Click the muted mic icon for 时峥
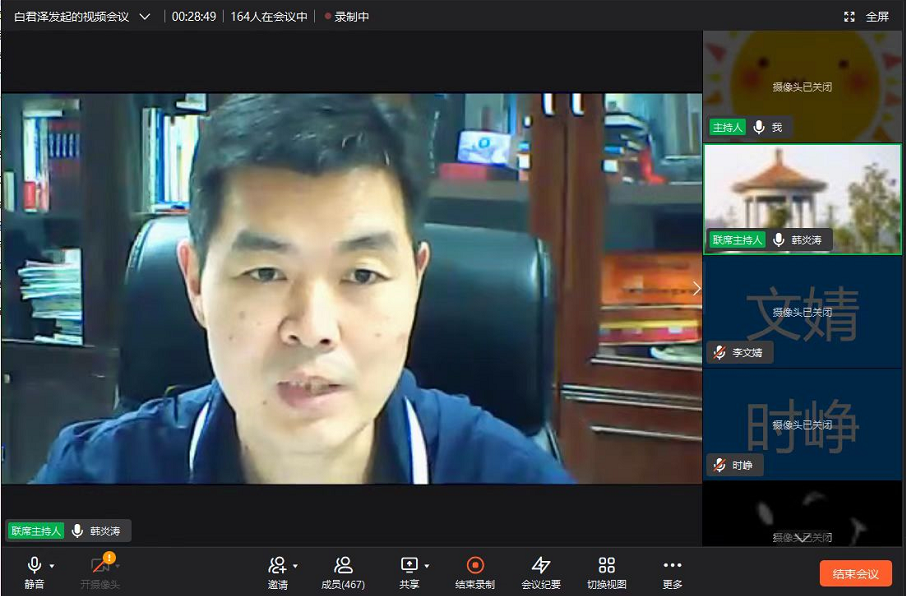Viewport: 906px width, 596px height. tap(719, 465)
